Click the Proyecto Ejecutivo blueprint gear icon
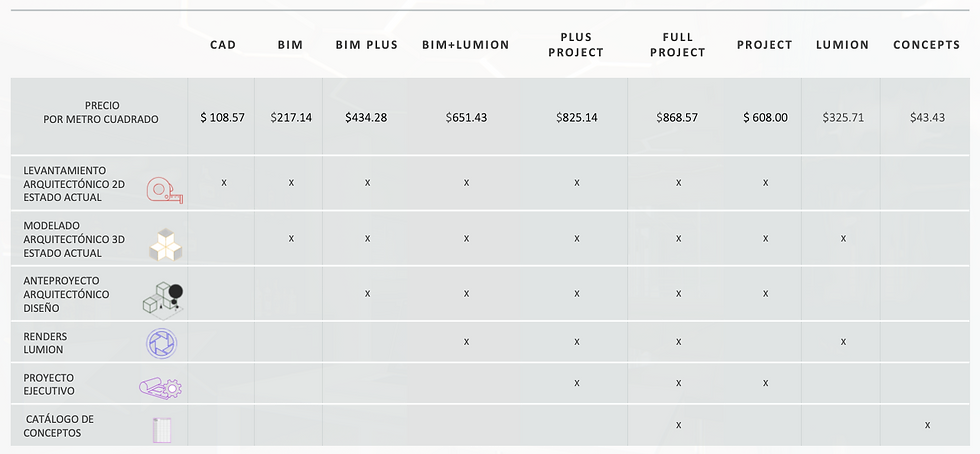 [x=161, y=388]
